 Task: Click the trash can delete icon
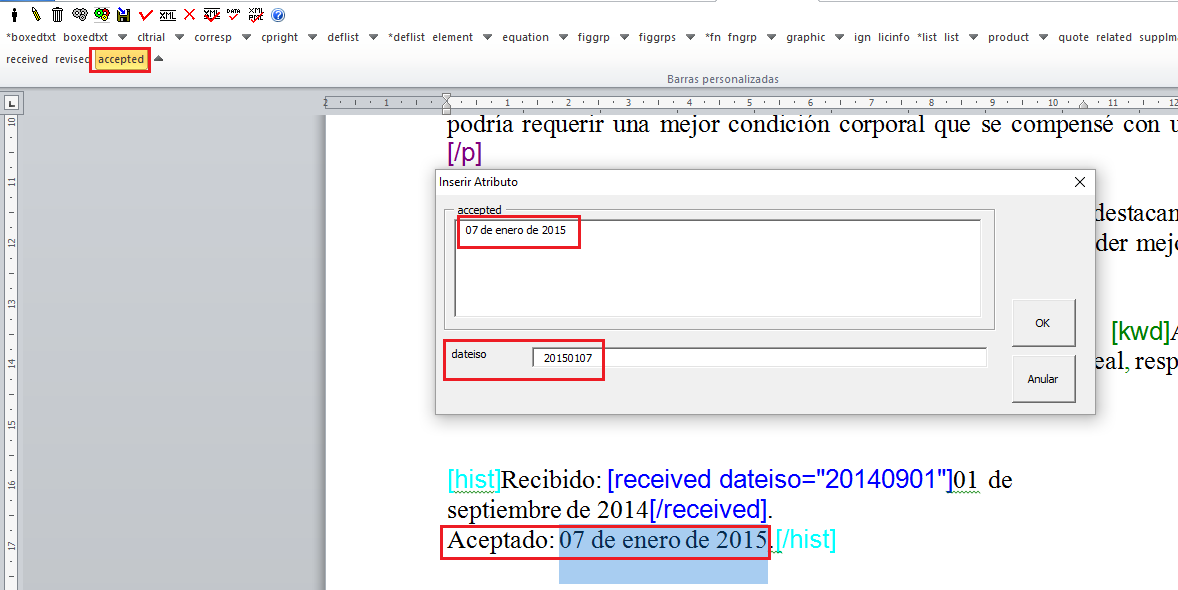(57, 15)
